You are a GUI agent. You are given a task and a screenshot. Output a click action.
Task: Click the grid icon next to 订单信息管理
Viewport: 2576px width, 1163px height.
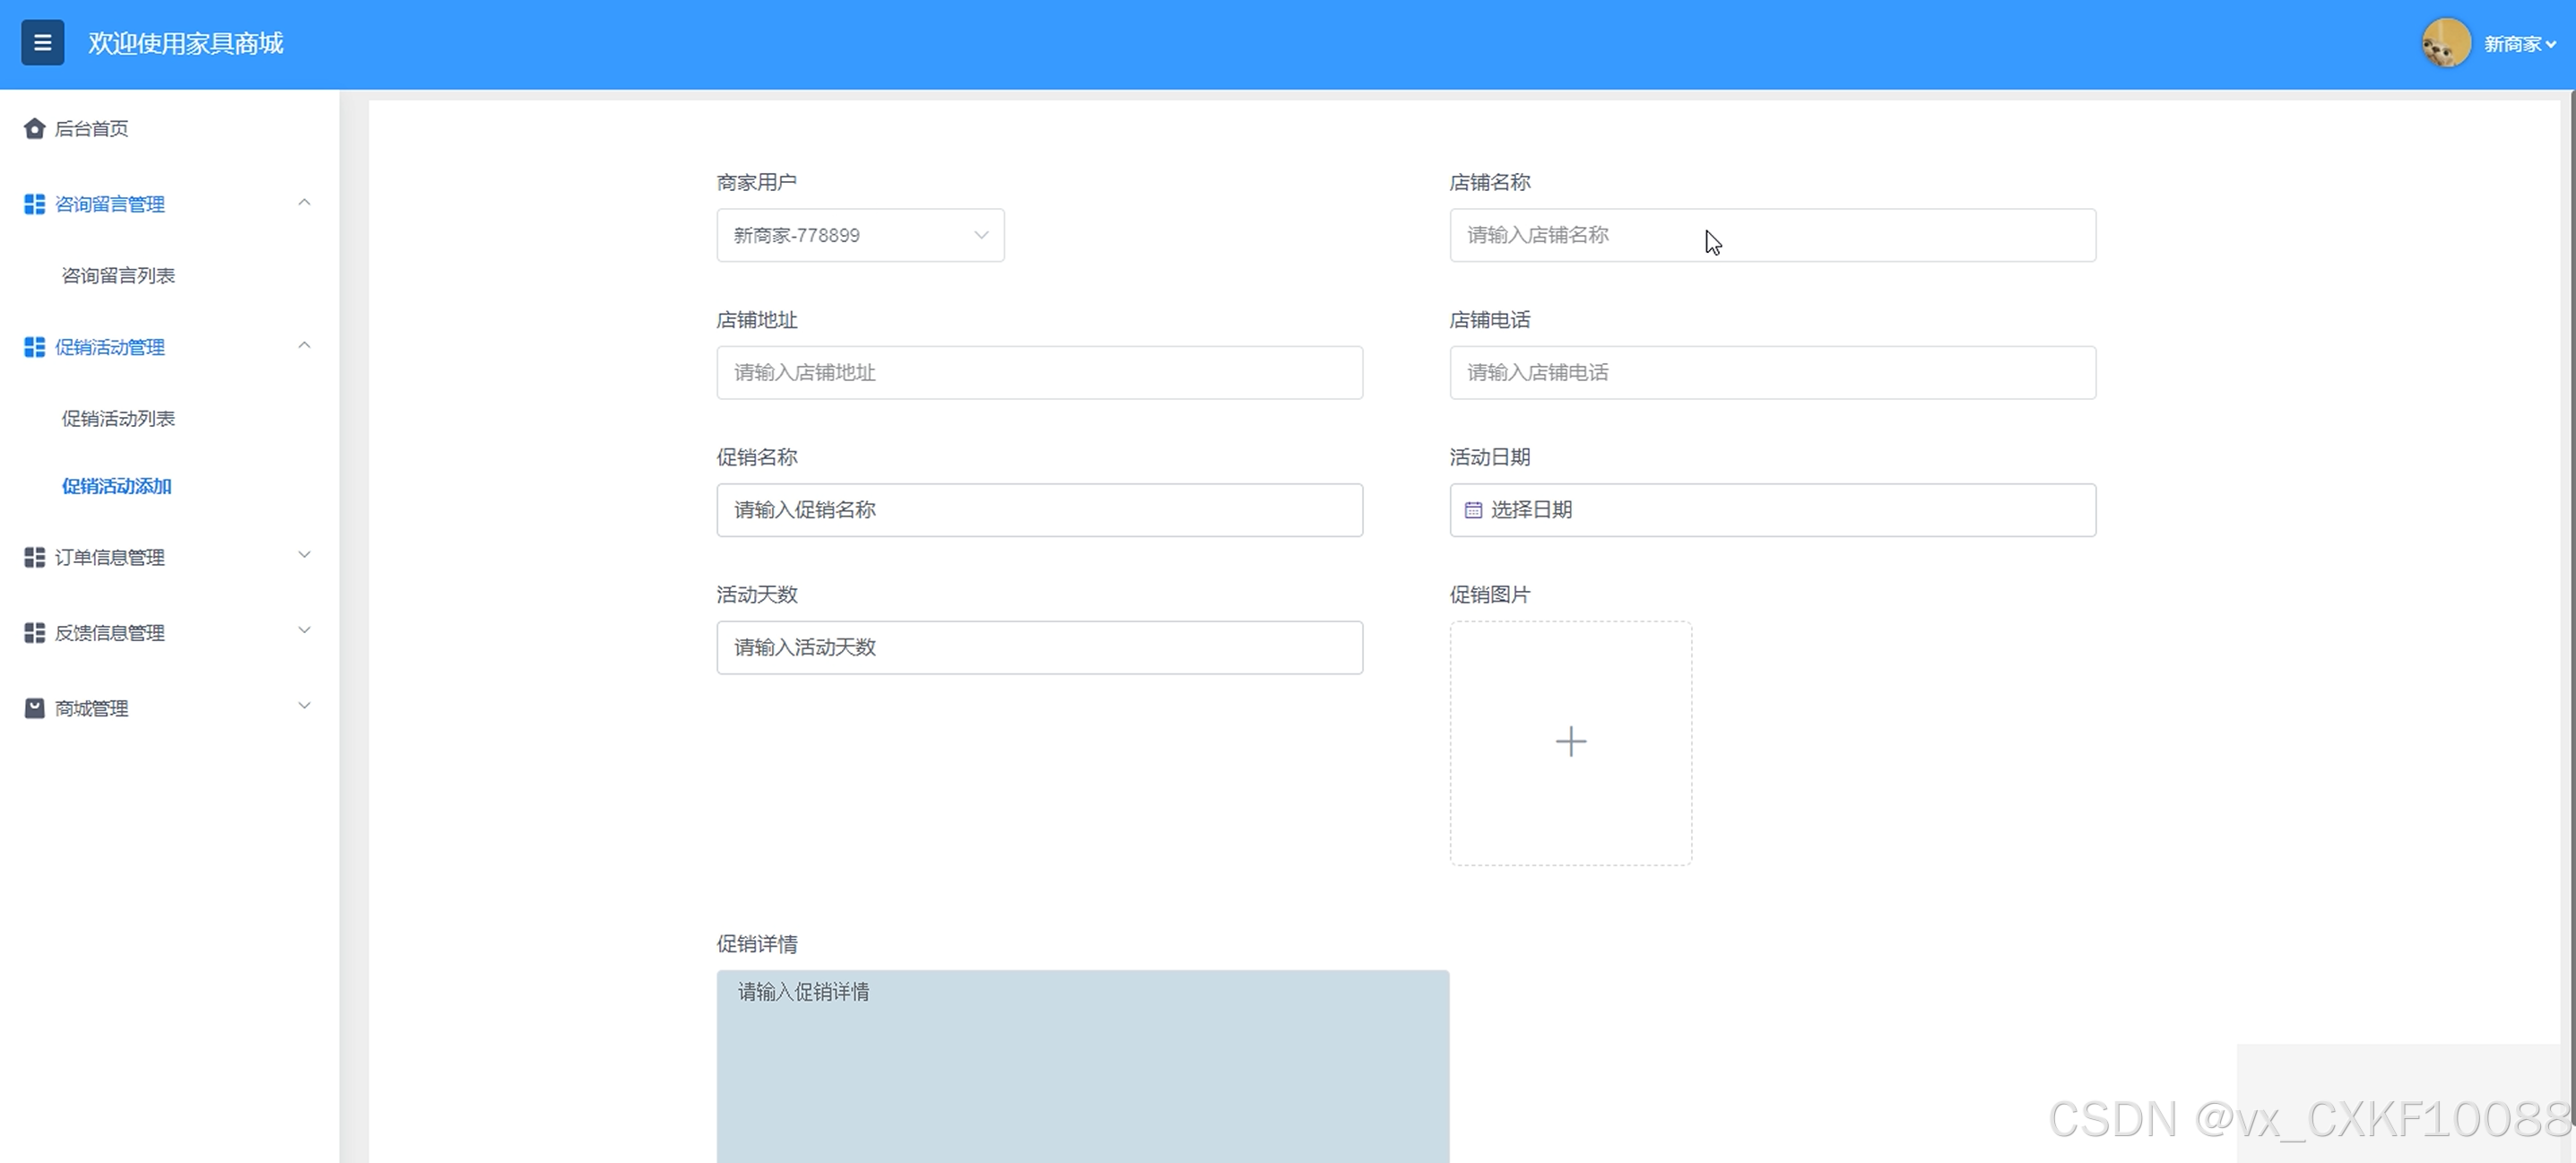[x=34, y=557]
